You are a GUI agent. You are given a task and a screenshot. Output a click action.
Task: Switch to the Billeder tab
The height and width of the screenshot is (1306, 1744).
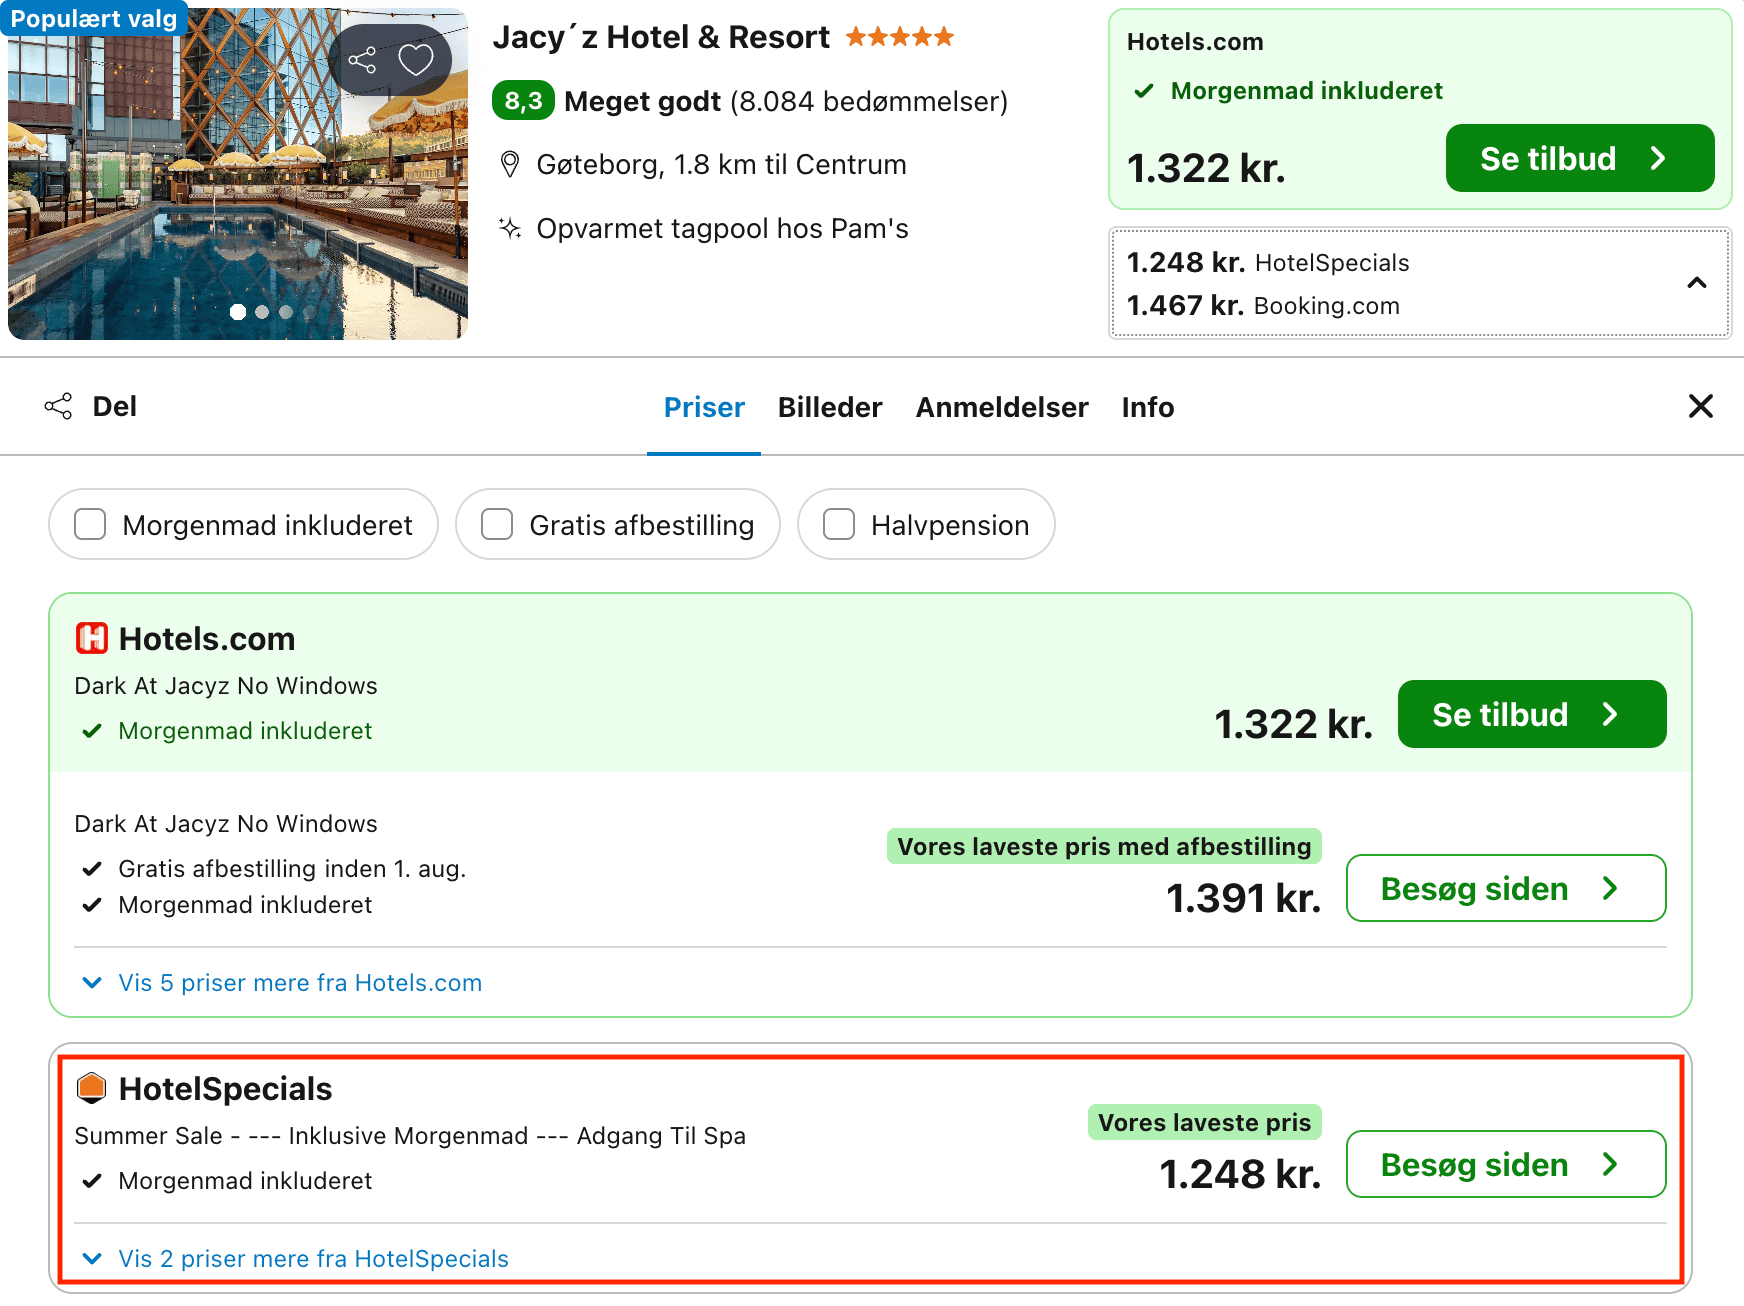tap(830, 407)
